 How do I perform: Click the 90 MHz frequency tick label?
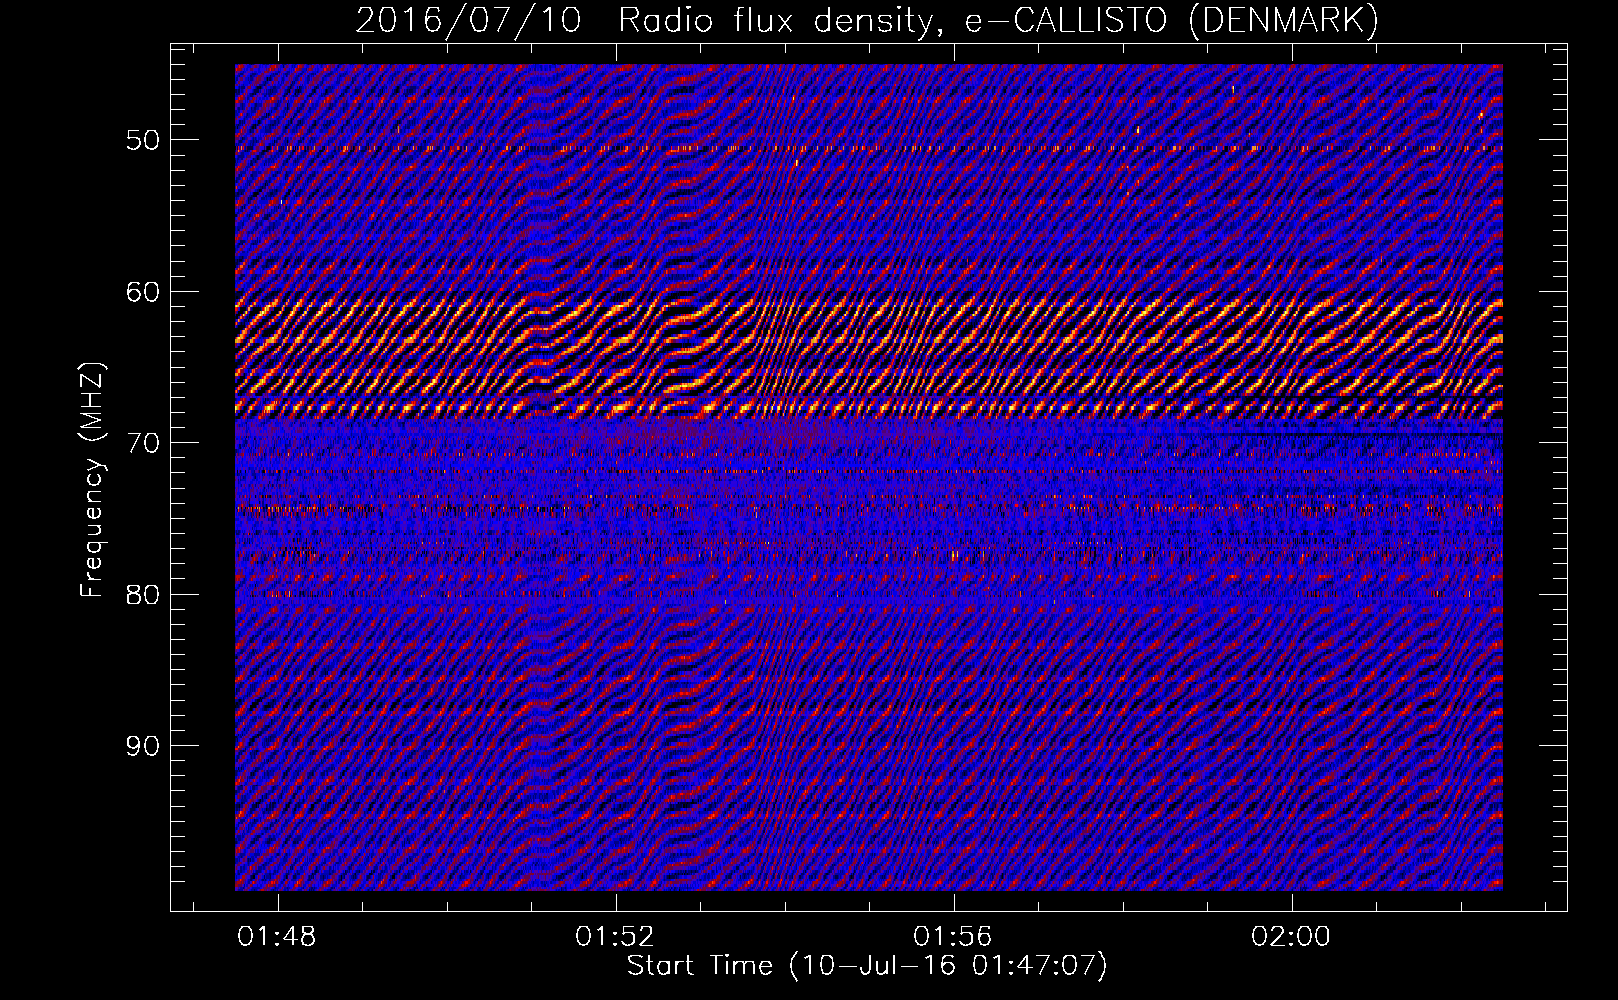pyautogui.click(x=143, y=746)
